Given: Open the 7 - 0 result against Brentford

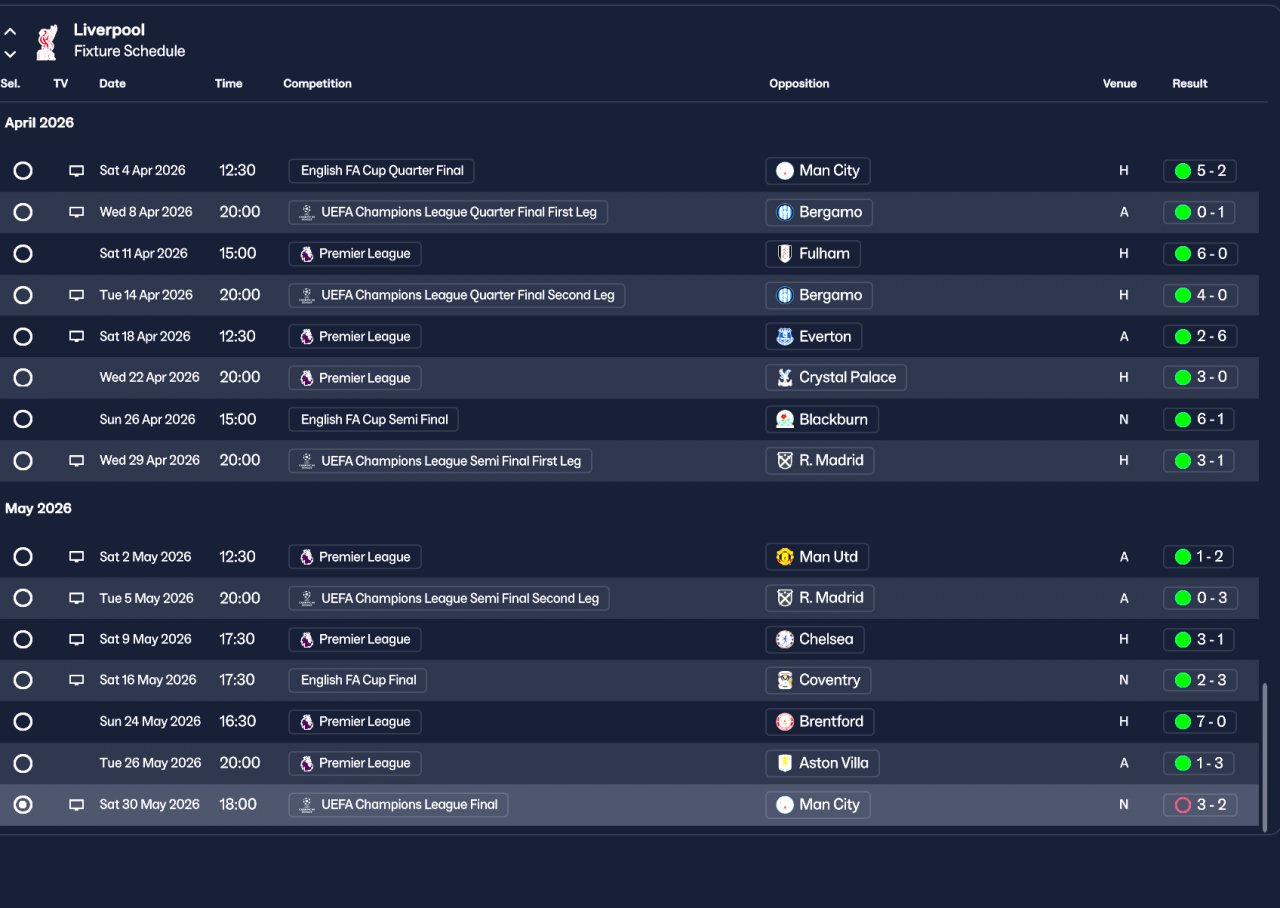Looking at the screenshot, I should (x=1200, y=722).
